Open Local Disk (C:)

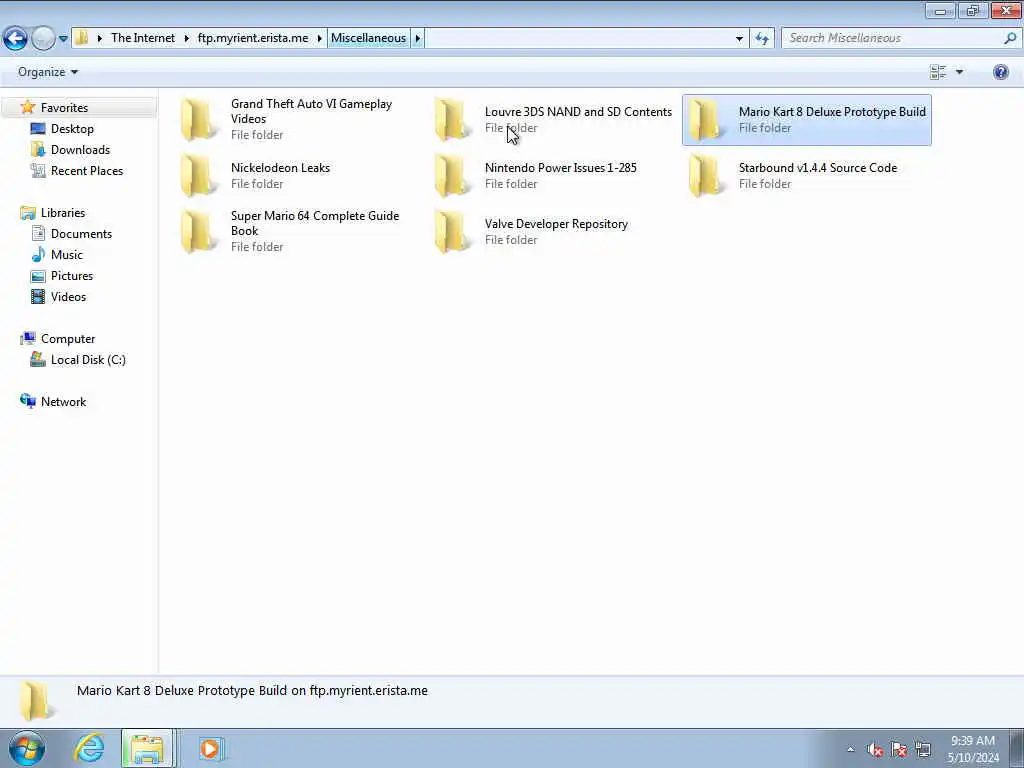pos(88,360)
